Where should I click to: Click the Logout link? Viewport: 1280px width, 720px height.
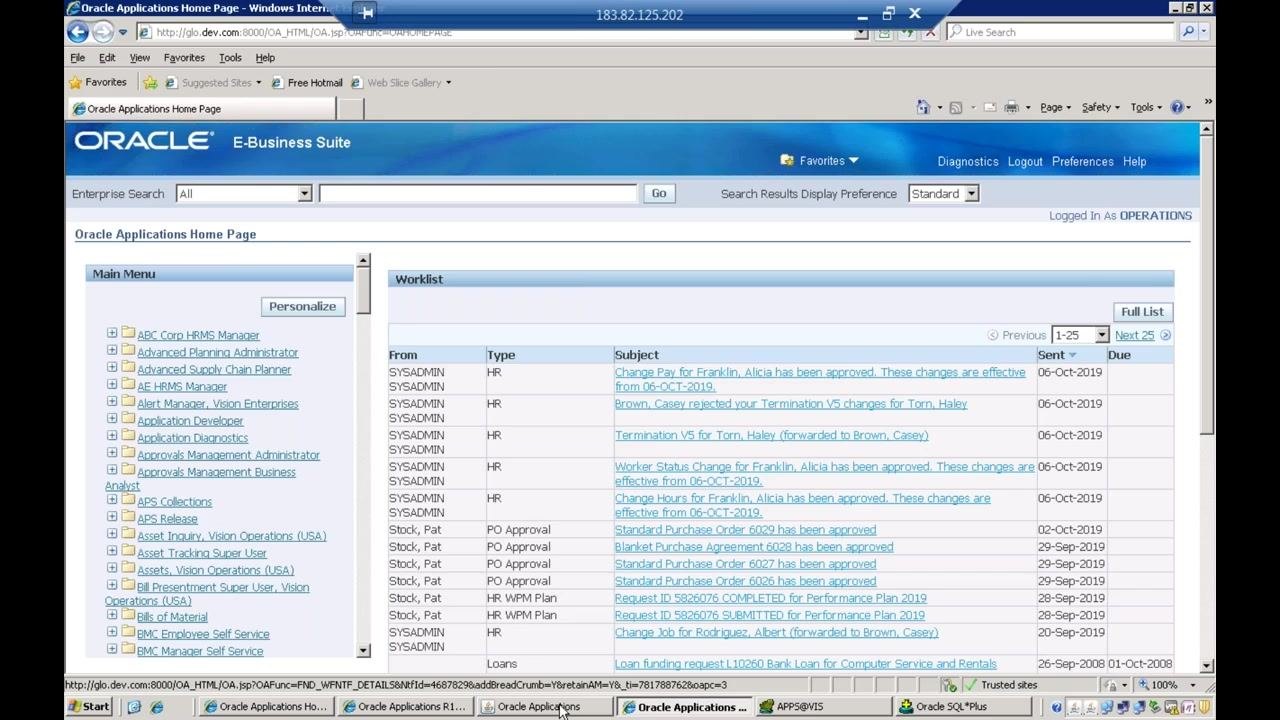[x=1025, y=162]
